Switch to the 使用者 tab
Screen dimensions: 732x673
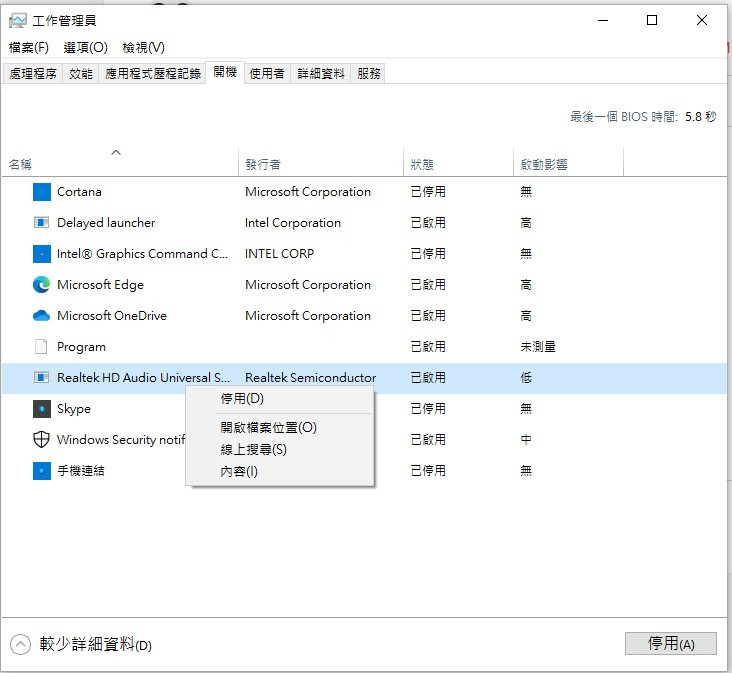[267, 73]
